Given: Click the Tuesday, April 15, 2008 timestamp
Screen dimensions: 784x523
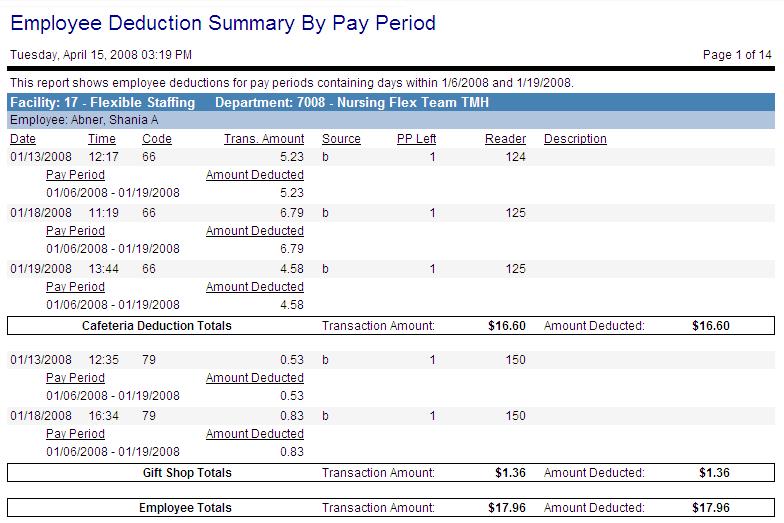Looking at the screenshot, I should click(x=101, y=55).
